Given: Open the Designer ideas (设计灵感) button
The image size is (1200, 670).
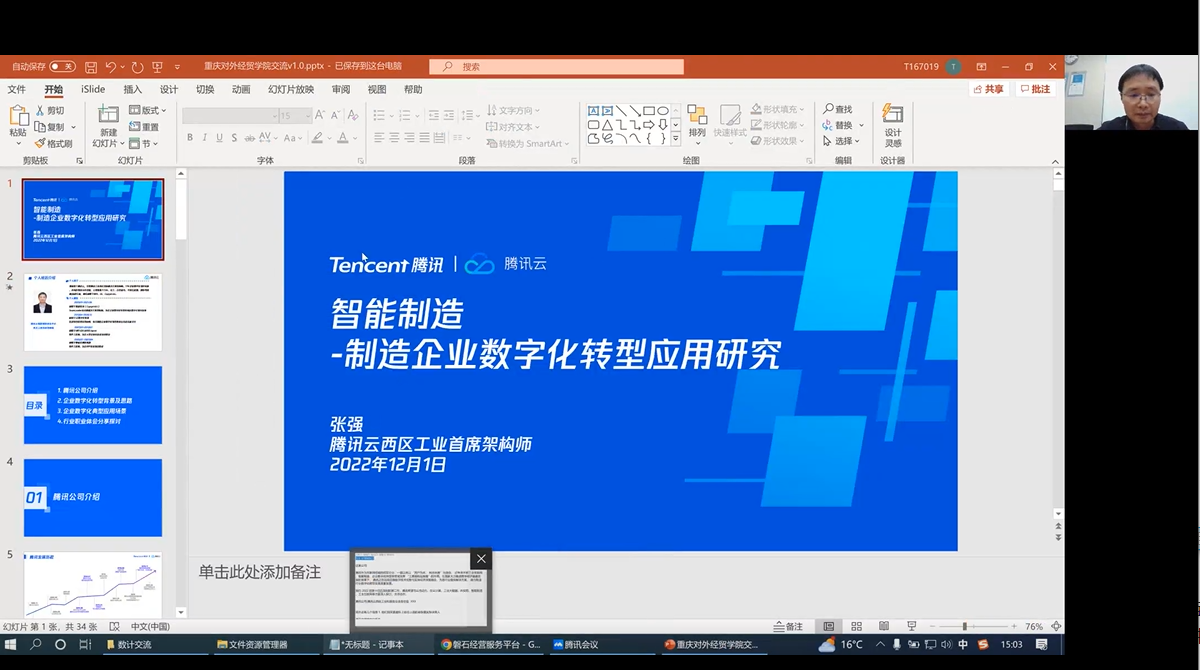Looking at the screenshot, I should pyautogui.click(x=893, y=126).
